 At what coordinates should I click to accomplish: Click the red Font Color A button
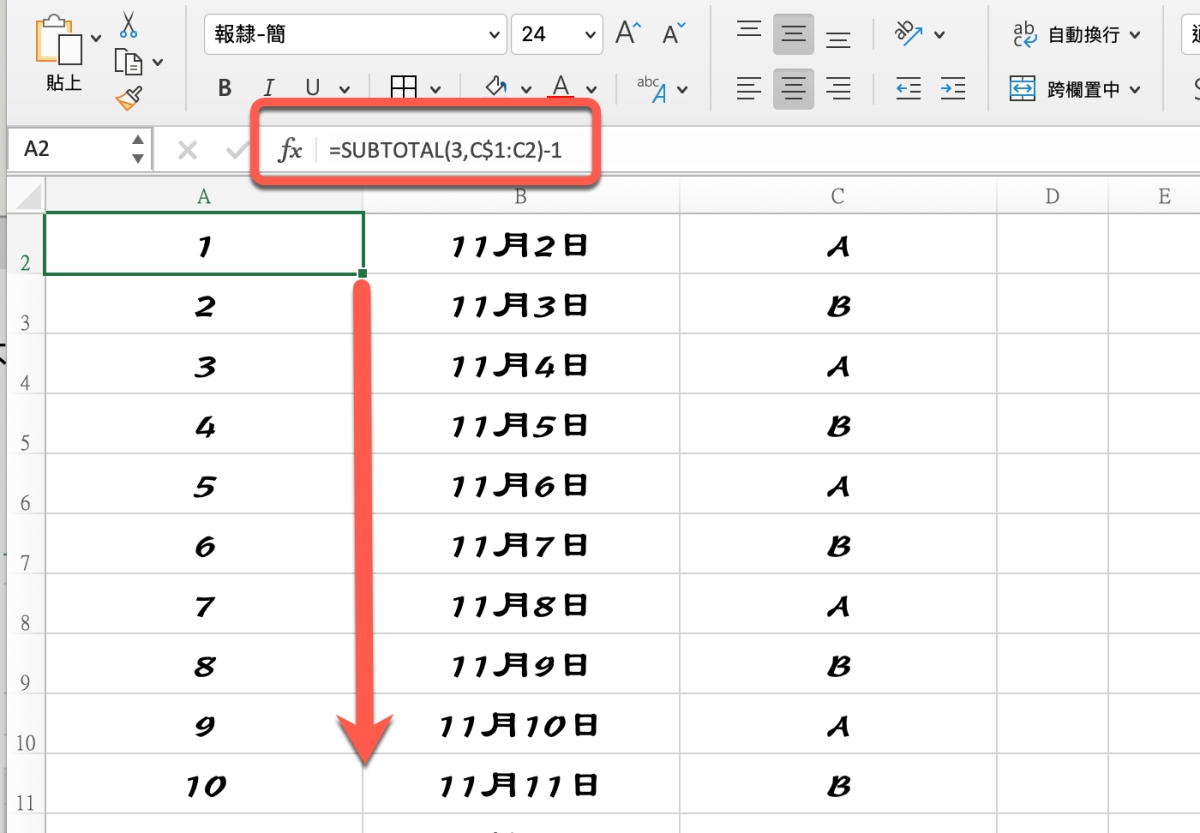(561, 87)
